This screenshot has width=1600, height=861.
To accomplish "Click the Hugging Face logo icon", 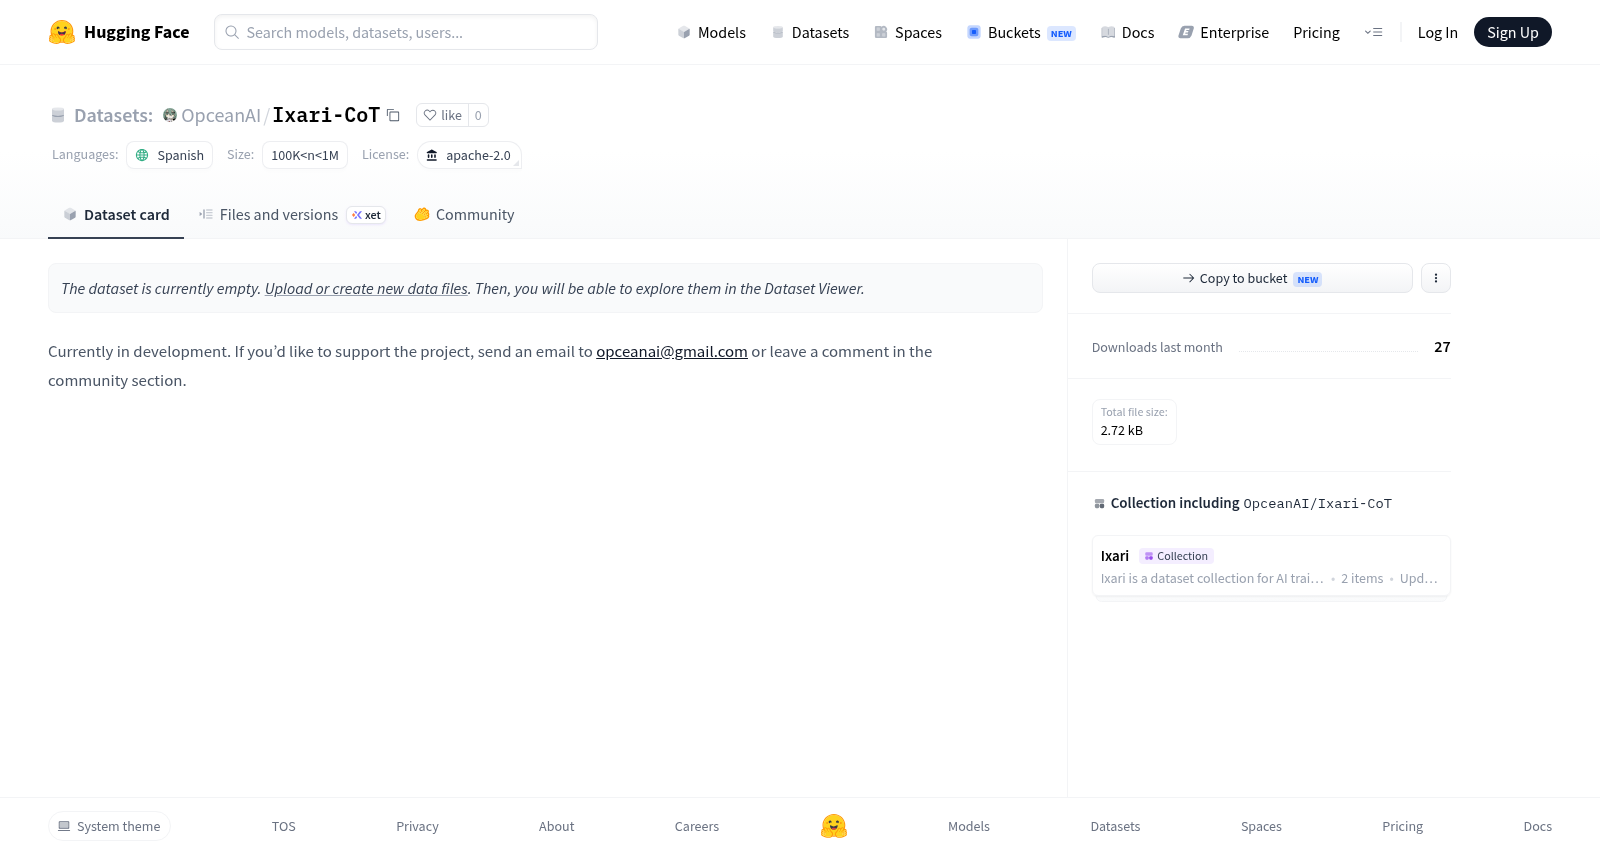I will (62, 32).
